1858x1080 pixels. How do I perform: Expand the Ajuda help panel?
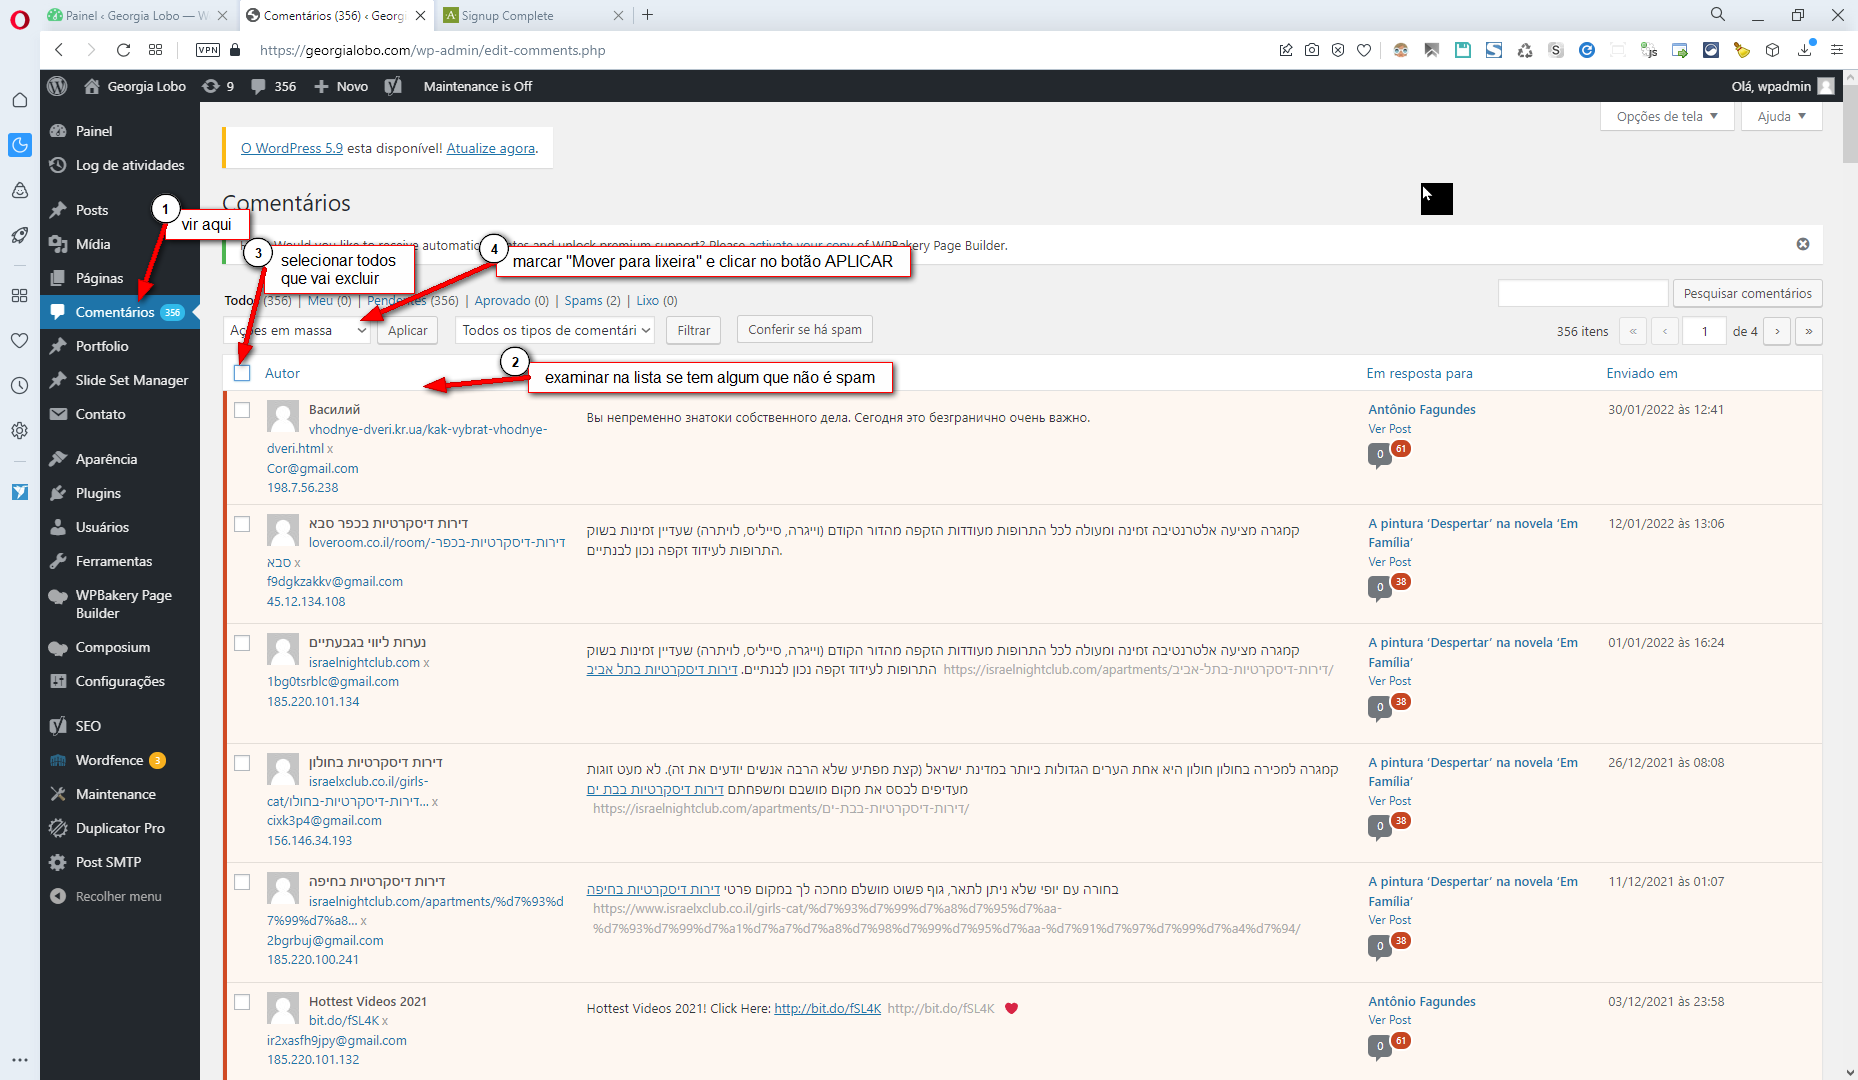coord(1782,116)
